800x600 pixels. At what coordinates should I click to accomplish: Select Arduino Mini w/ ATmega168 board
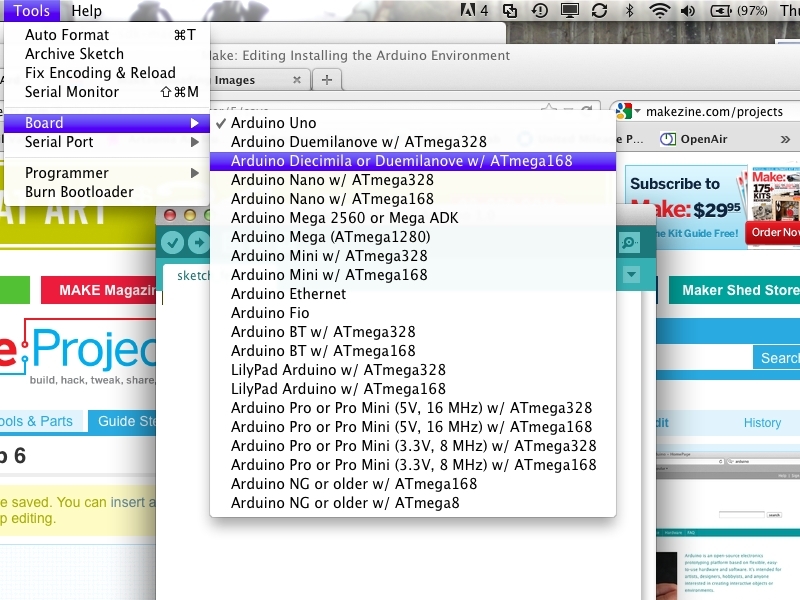(413, 275)
